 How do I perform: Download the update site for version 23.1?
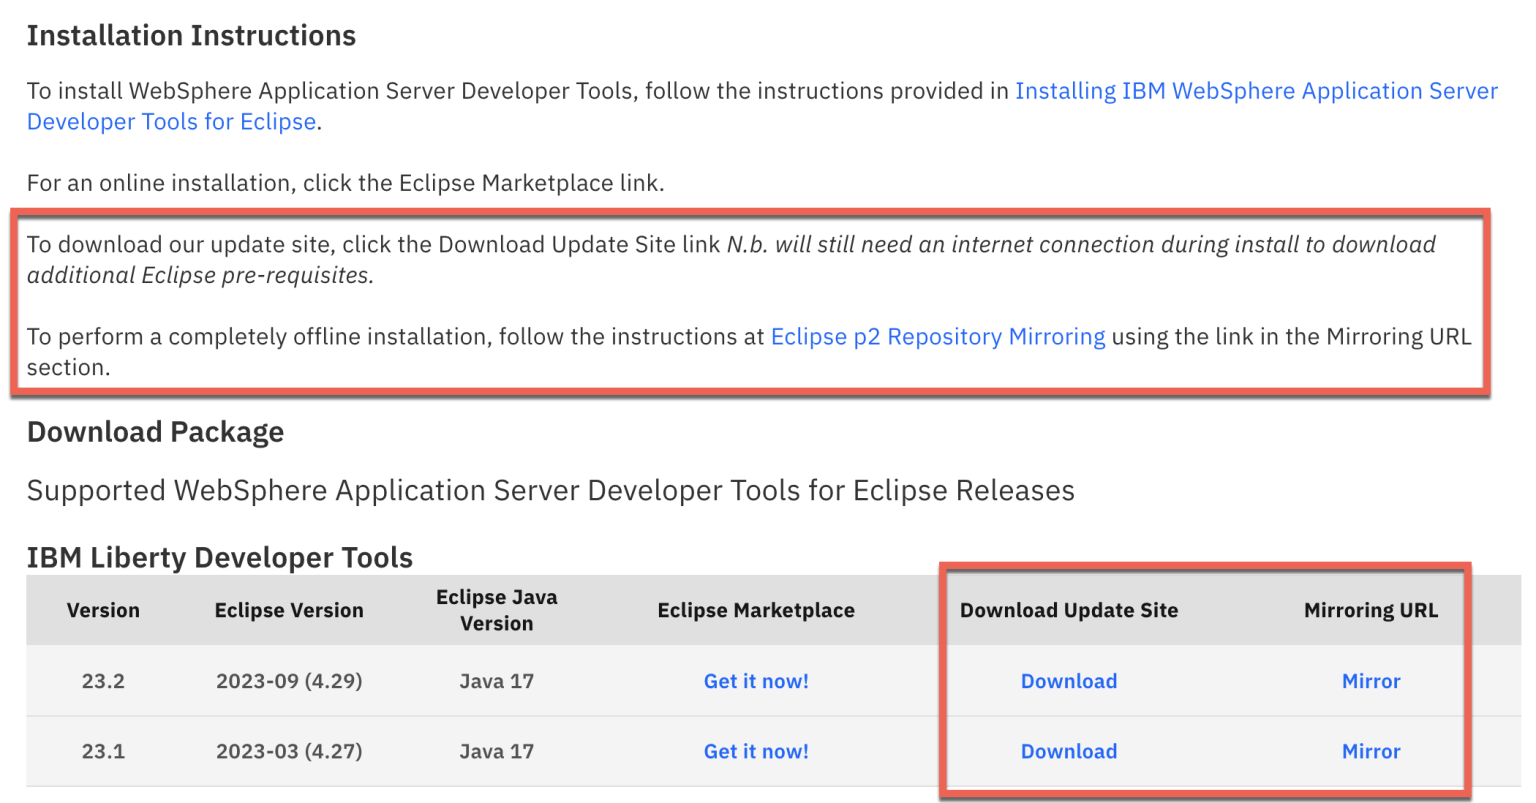(x=1069, y=751)
